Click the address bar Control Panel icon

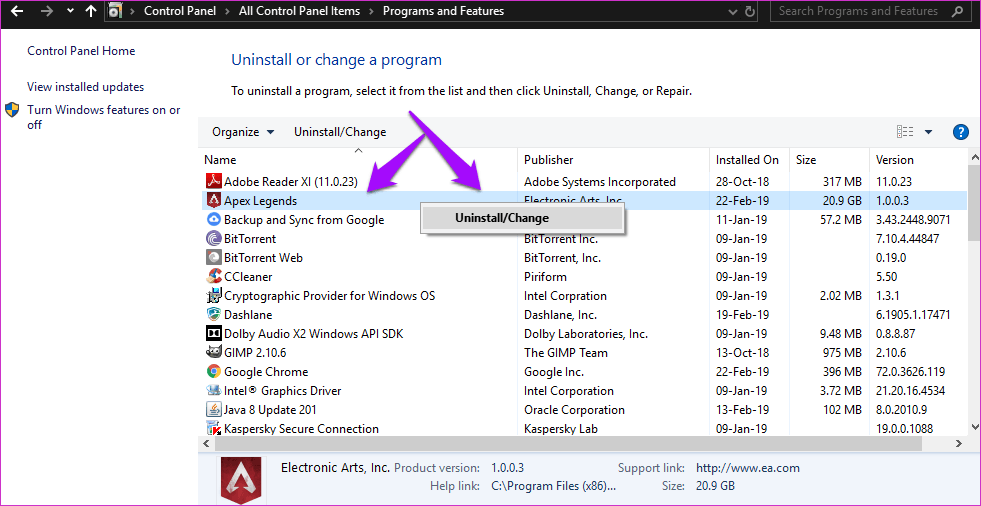coord(115,11)
